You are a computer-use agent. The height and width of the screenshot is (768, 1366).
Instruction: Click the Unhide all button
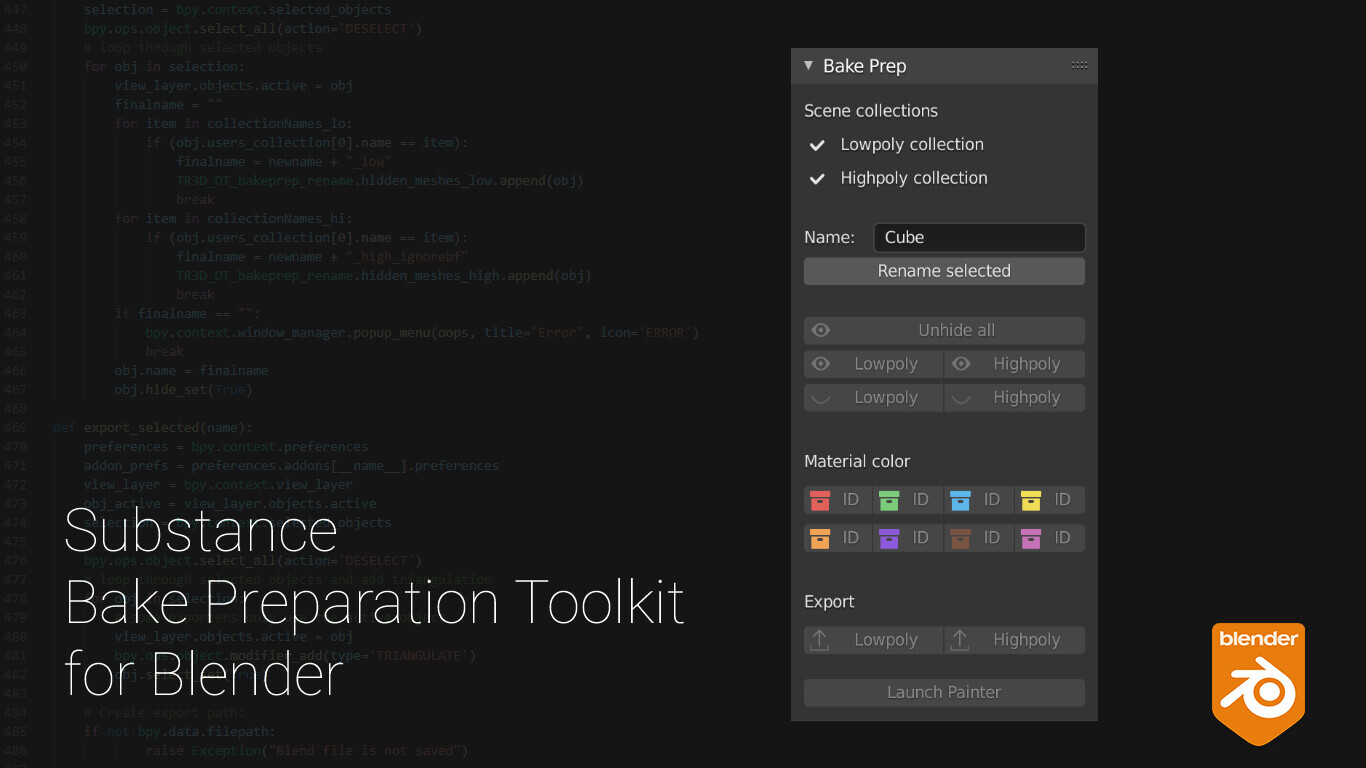coord(944,331)
